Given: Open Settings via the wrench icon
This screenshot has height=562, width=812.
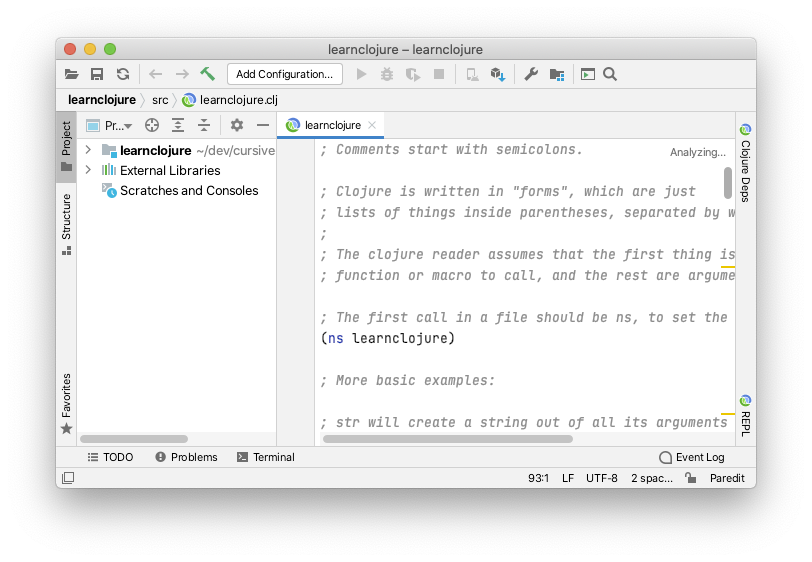Looking at the screenshot, I should 531,74.
